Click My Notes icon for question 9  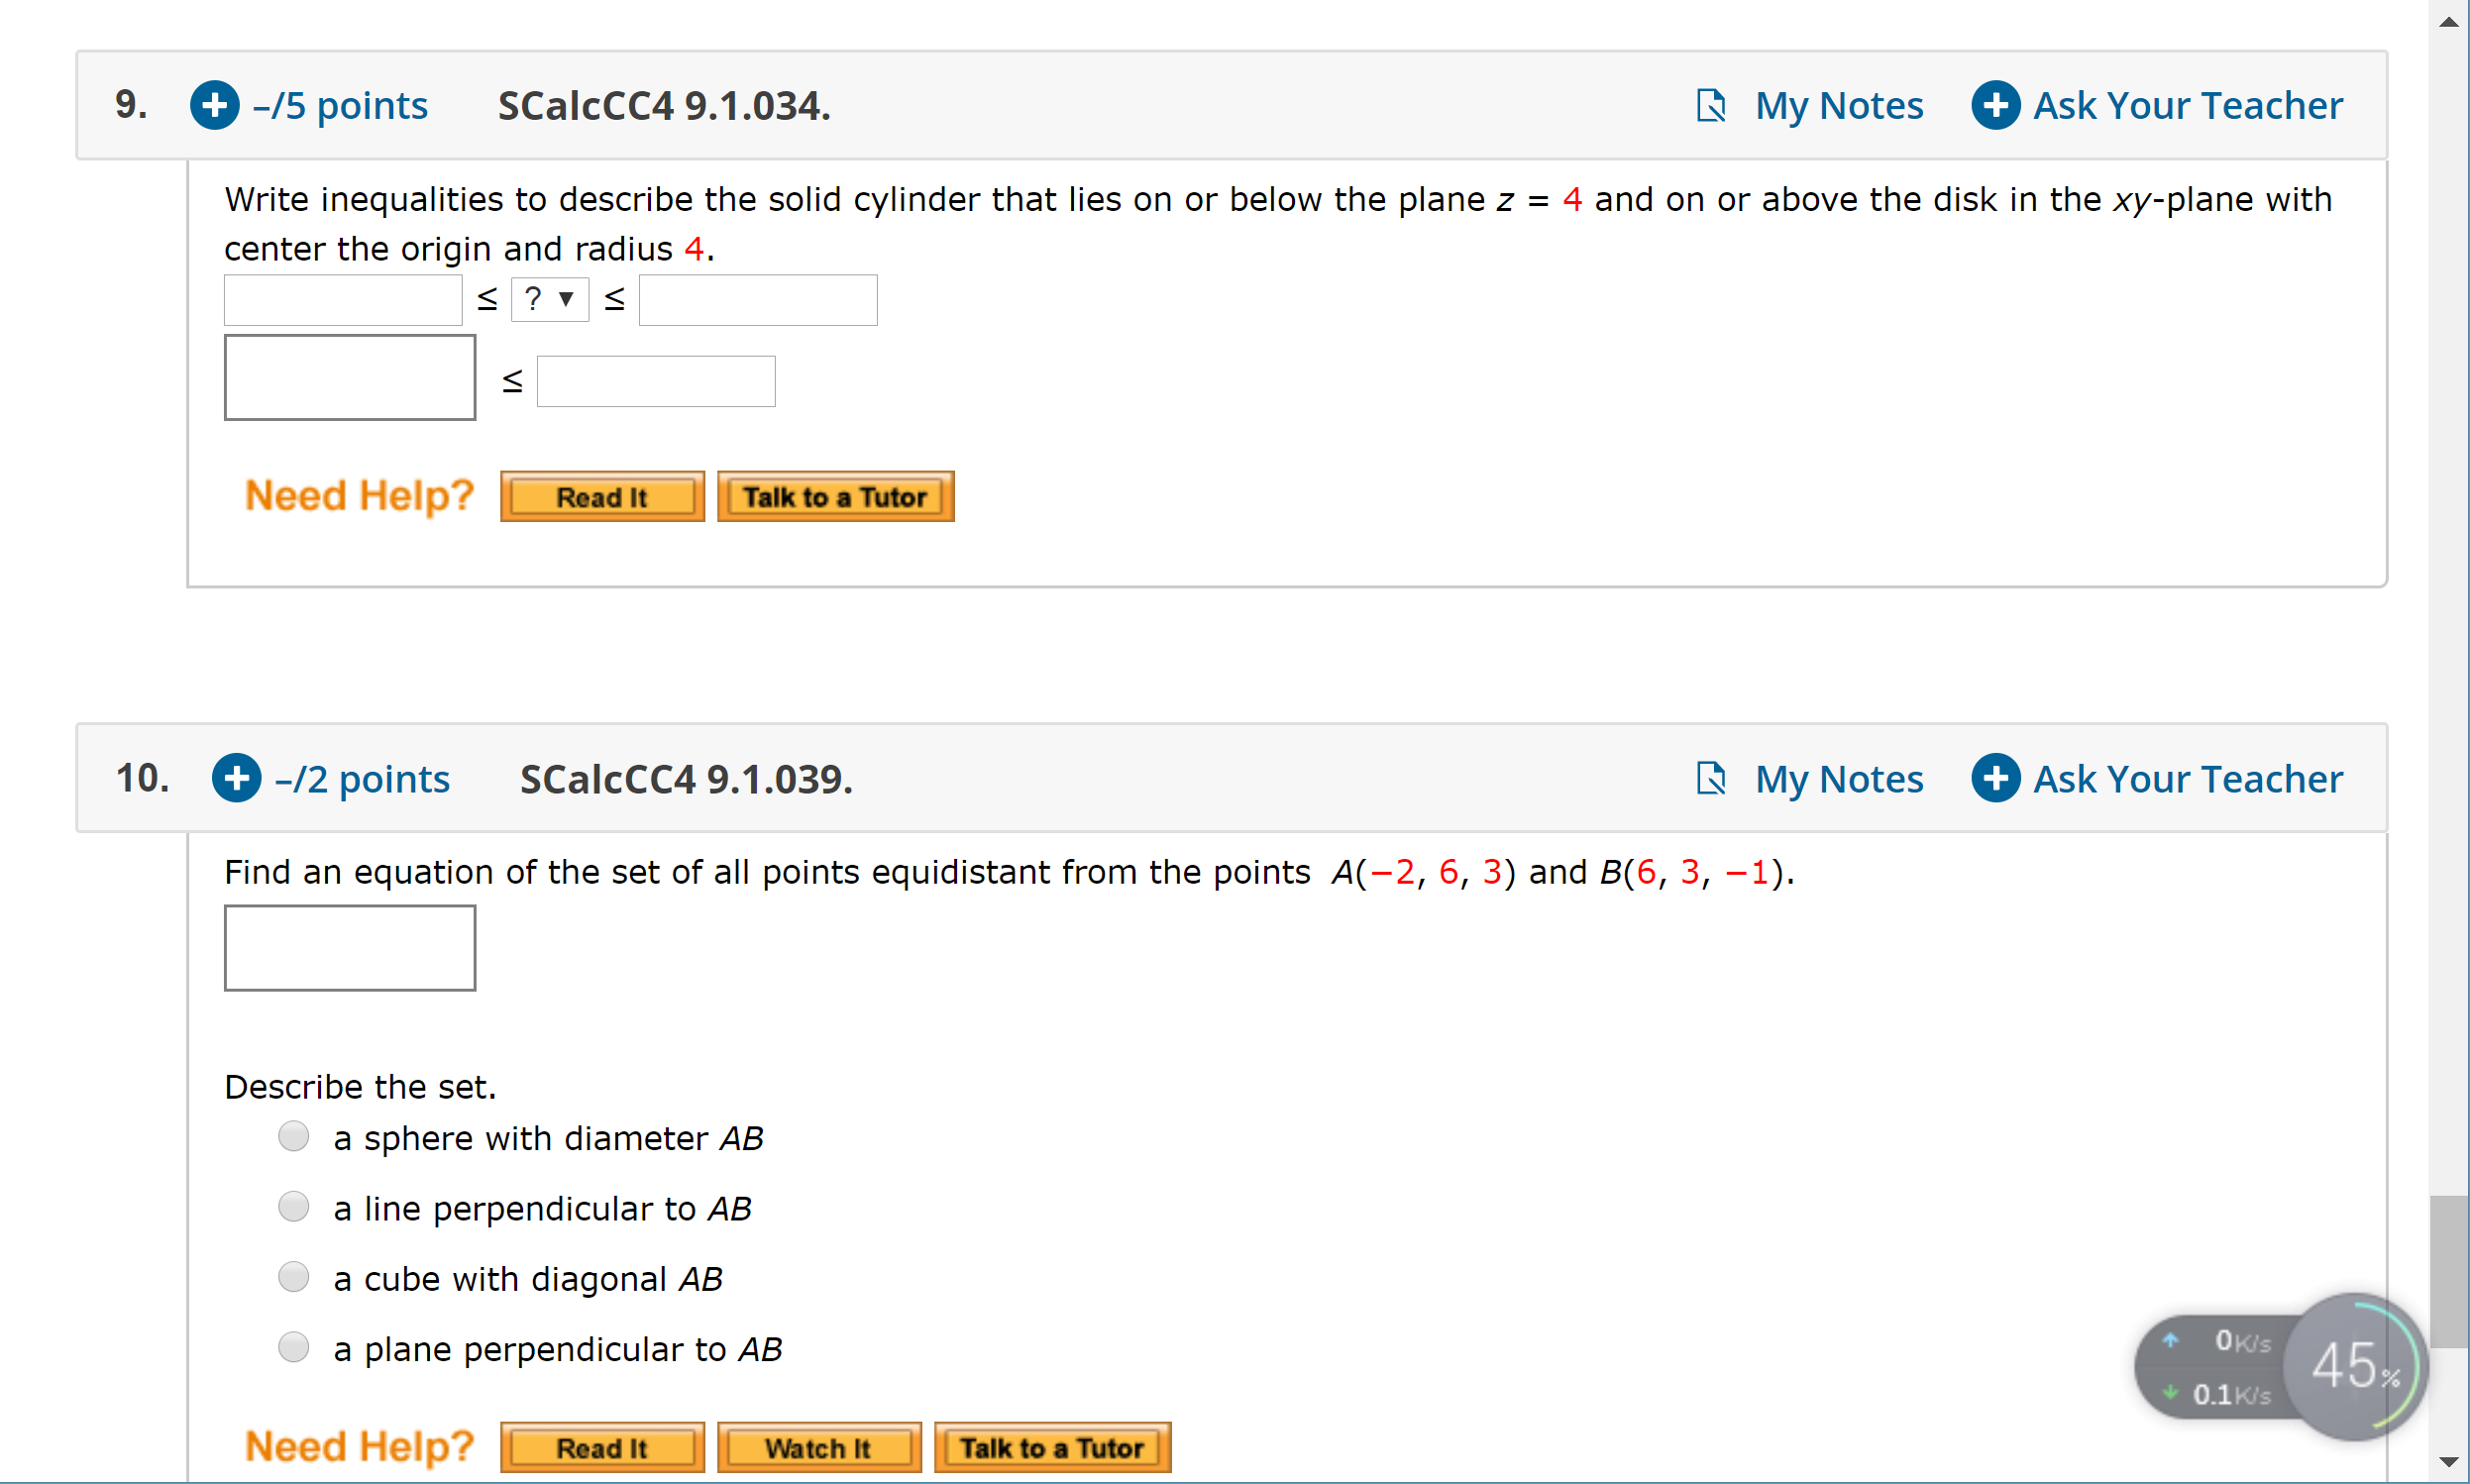tap(1711, 105)
